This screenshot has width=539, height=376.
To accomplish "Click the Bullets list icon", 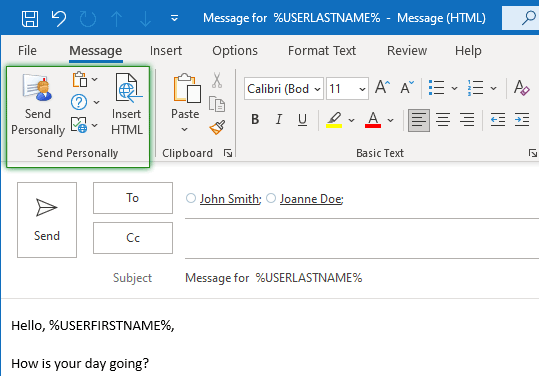I will (x=437, y=88).
